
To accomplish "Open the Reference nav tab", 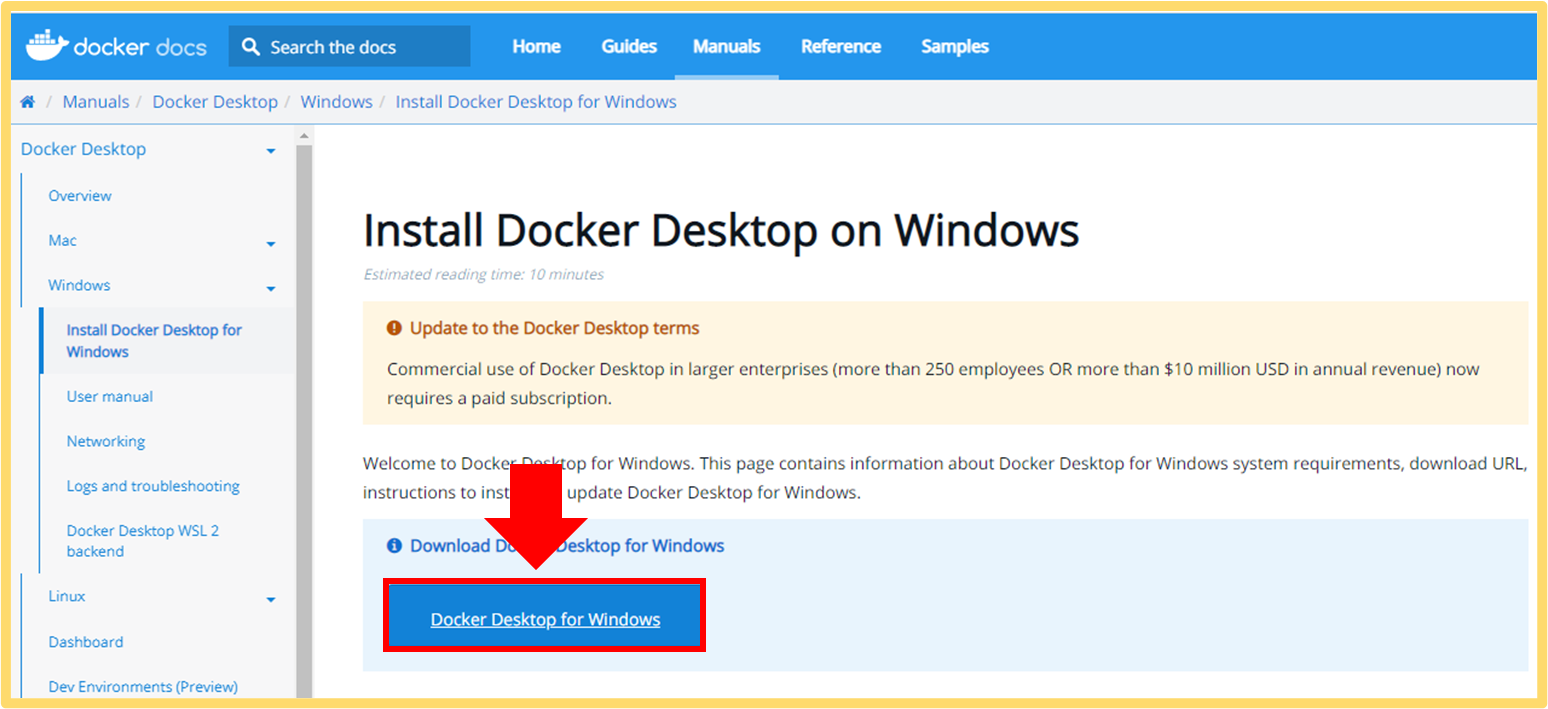I will click(x=841, y=46).
